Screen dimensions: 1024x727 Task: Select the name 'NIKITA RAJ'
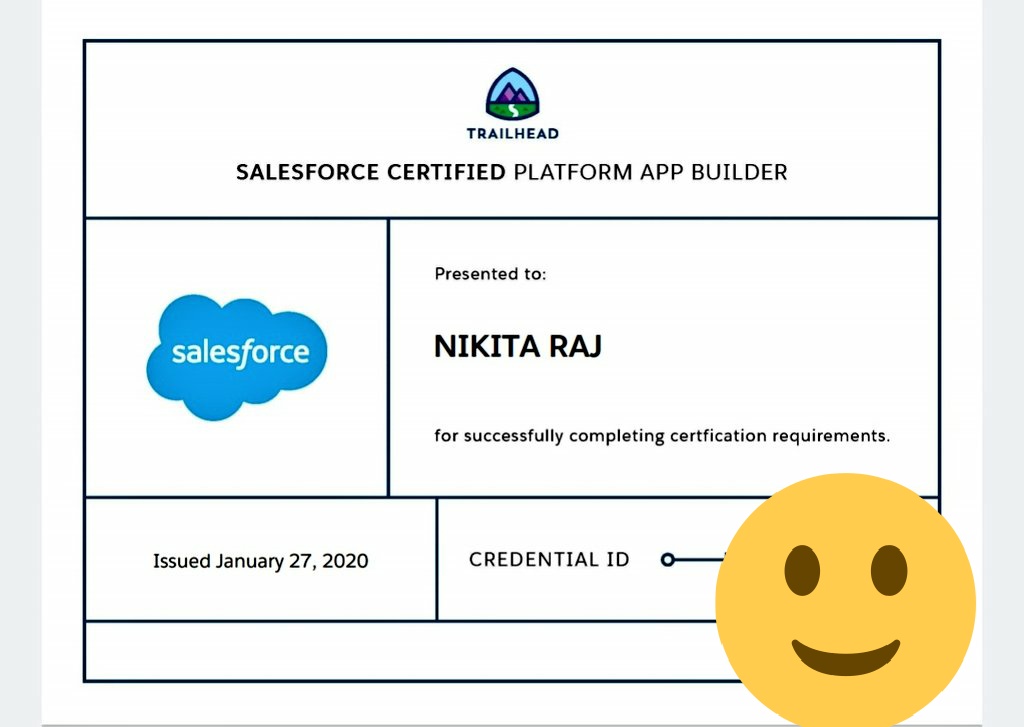coord(517,346)
